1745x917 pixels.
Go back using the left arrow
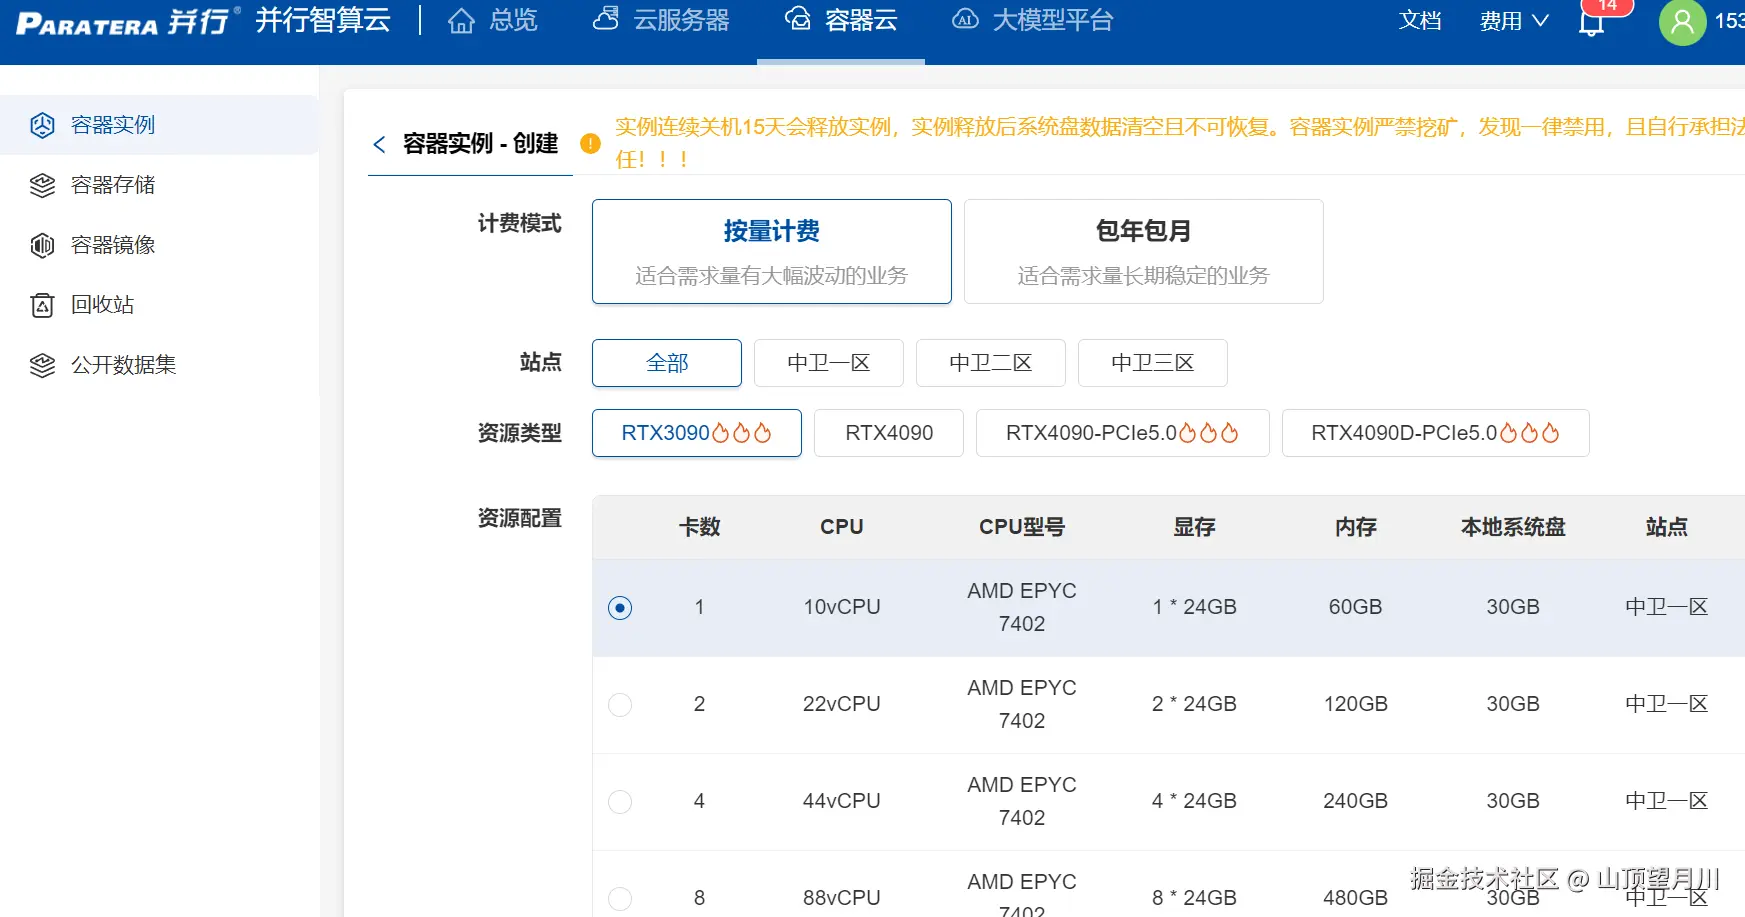(379, 144)
